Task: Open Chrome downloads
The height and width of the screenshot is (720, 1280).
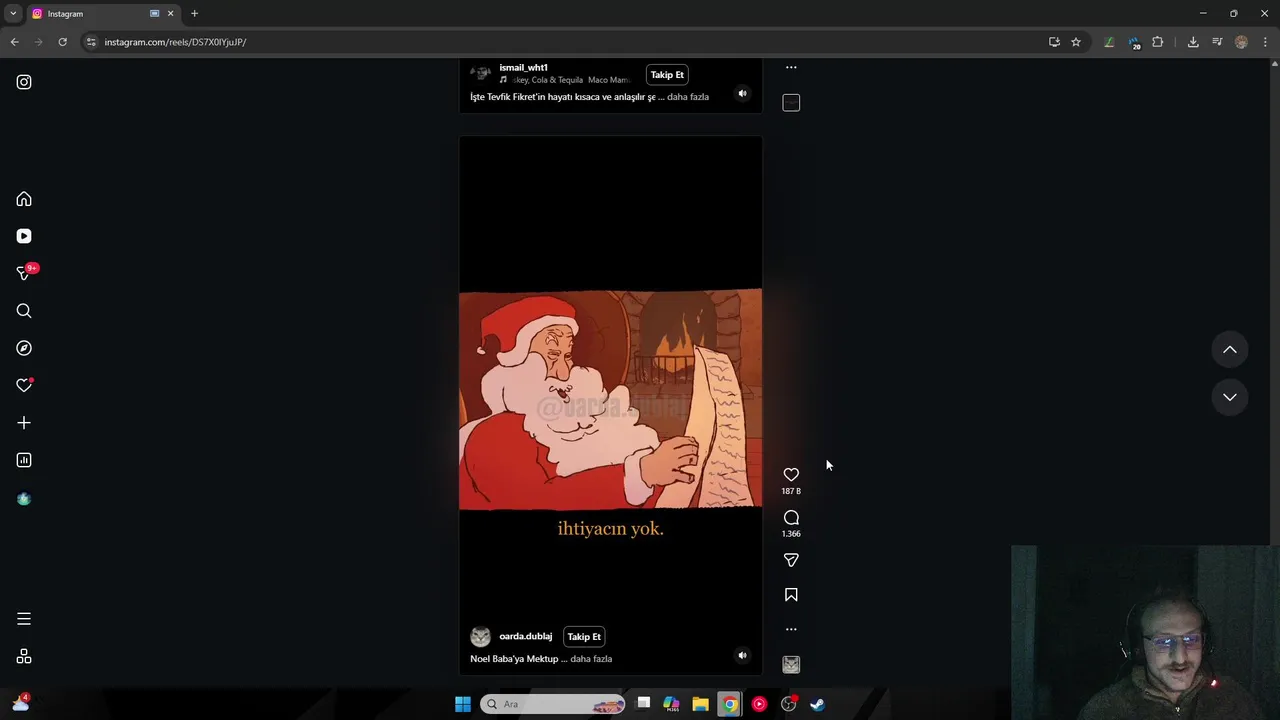Action: coord(1193,42)
